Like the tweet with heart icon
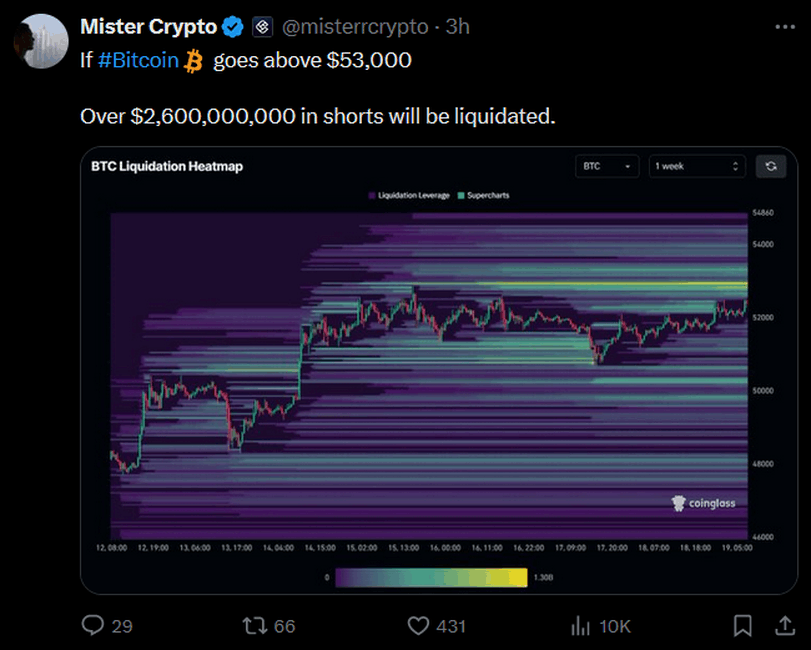Viewport: 811px width, 650px height. (x=419, y=626)
